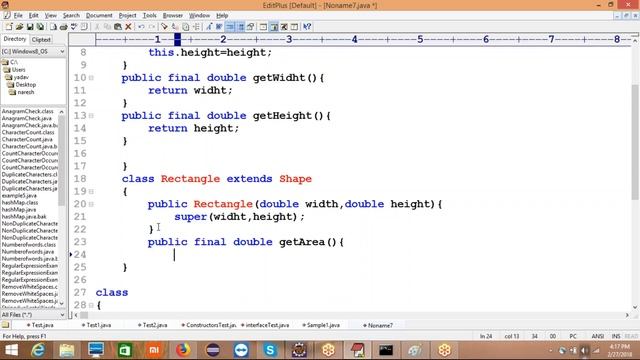This screenshot has height=360, width=640.
Task: Click the Find toolbar icon
Action: tap(164, 27)
